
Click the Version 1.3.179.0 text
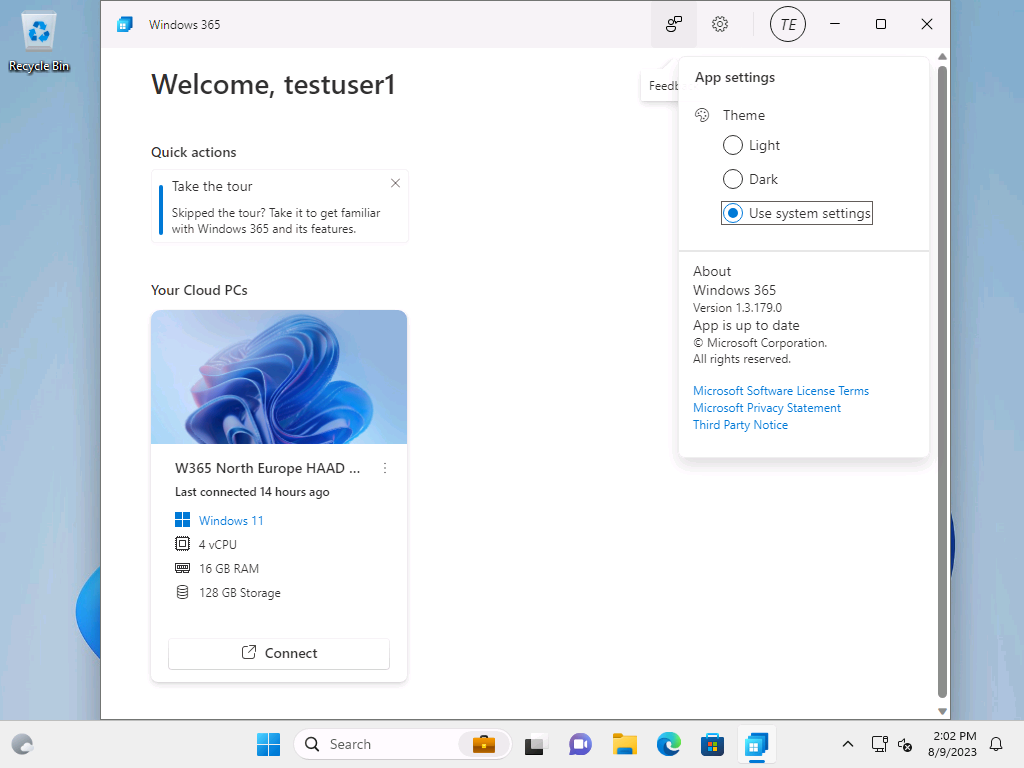pyautogui.click(x=737, y=308)
